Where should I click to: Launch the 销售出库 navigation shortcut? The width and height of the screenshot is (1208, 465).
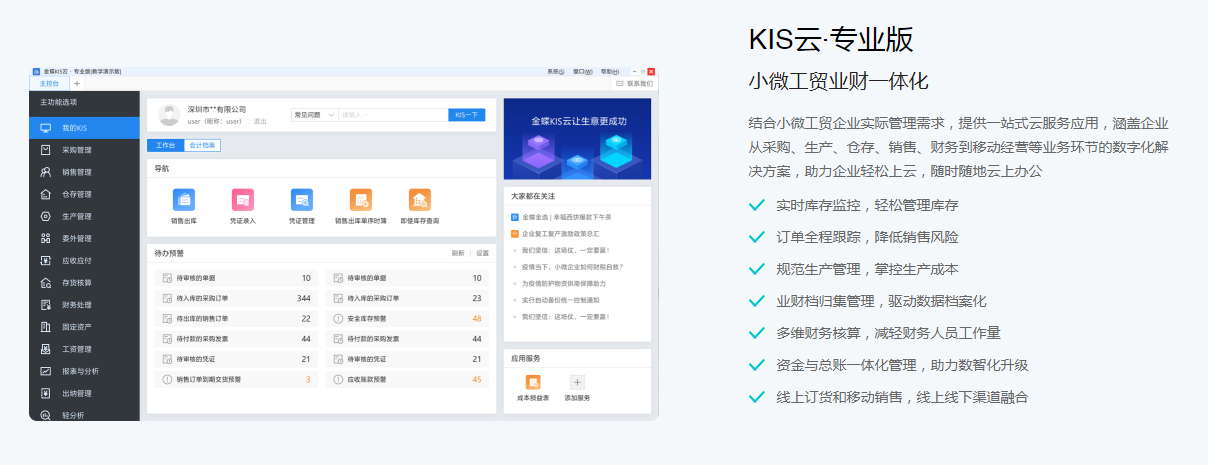tap(184, 205)
